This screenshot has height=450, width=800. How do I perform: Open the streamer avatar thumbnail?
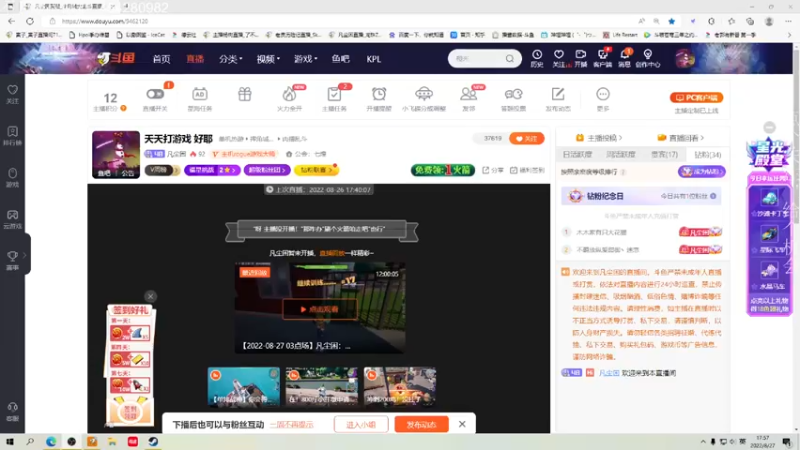tap(116, 155)
